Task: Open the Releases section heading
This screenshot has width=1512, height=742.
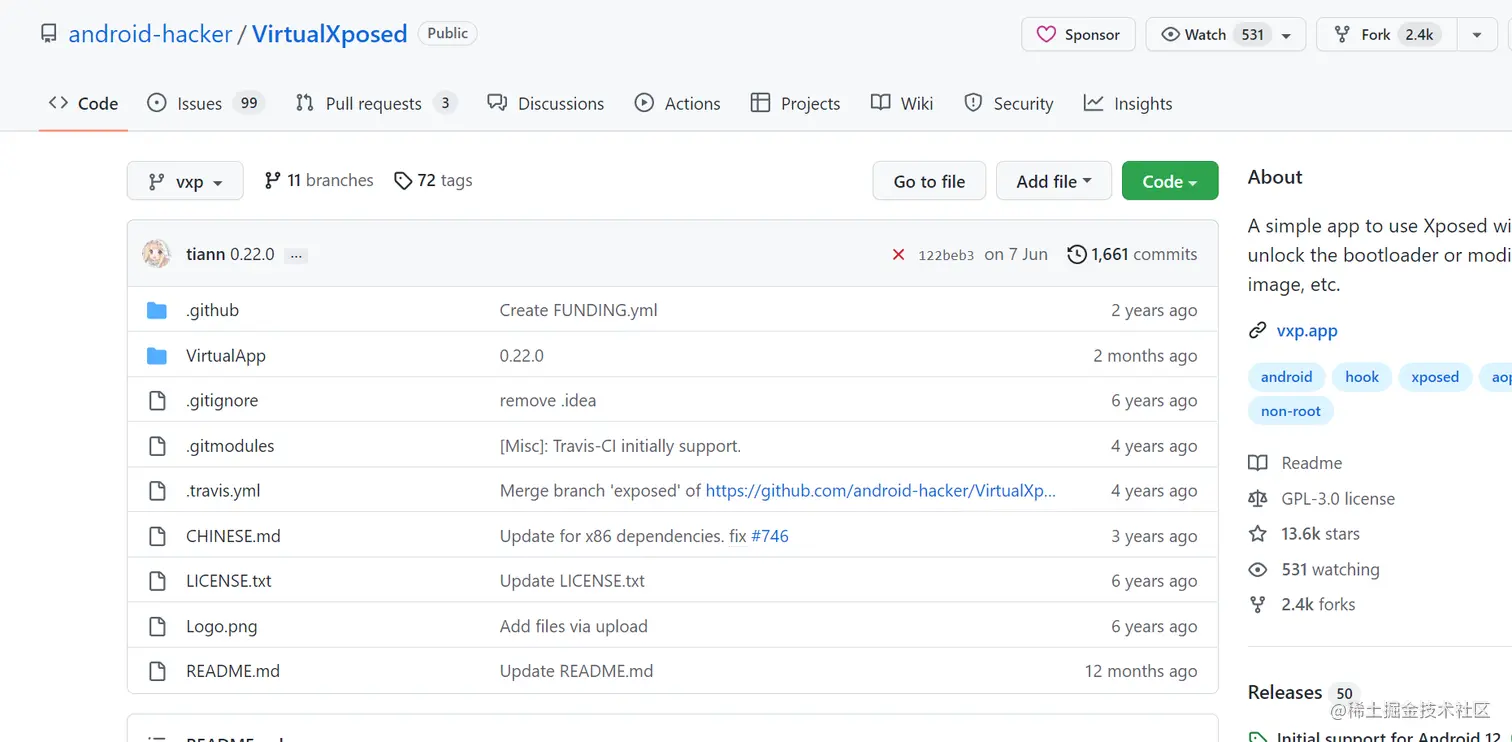Action: [x=1285, y=692]
